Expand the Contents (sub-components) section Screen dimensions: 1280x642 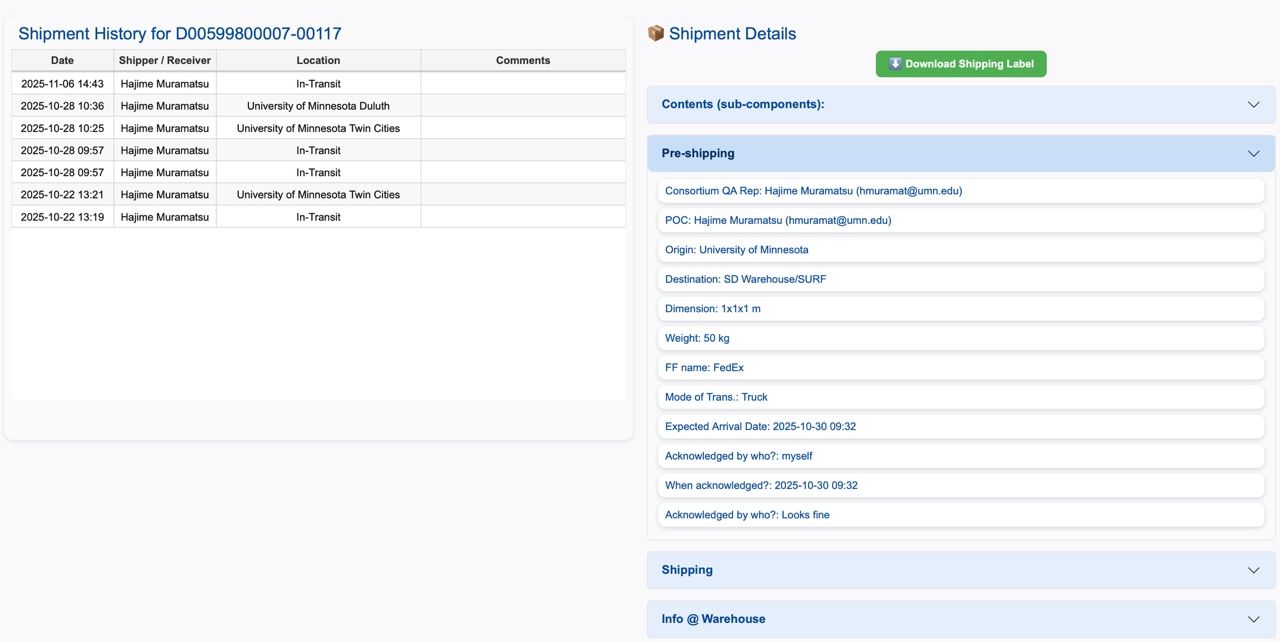960,104
